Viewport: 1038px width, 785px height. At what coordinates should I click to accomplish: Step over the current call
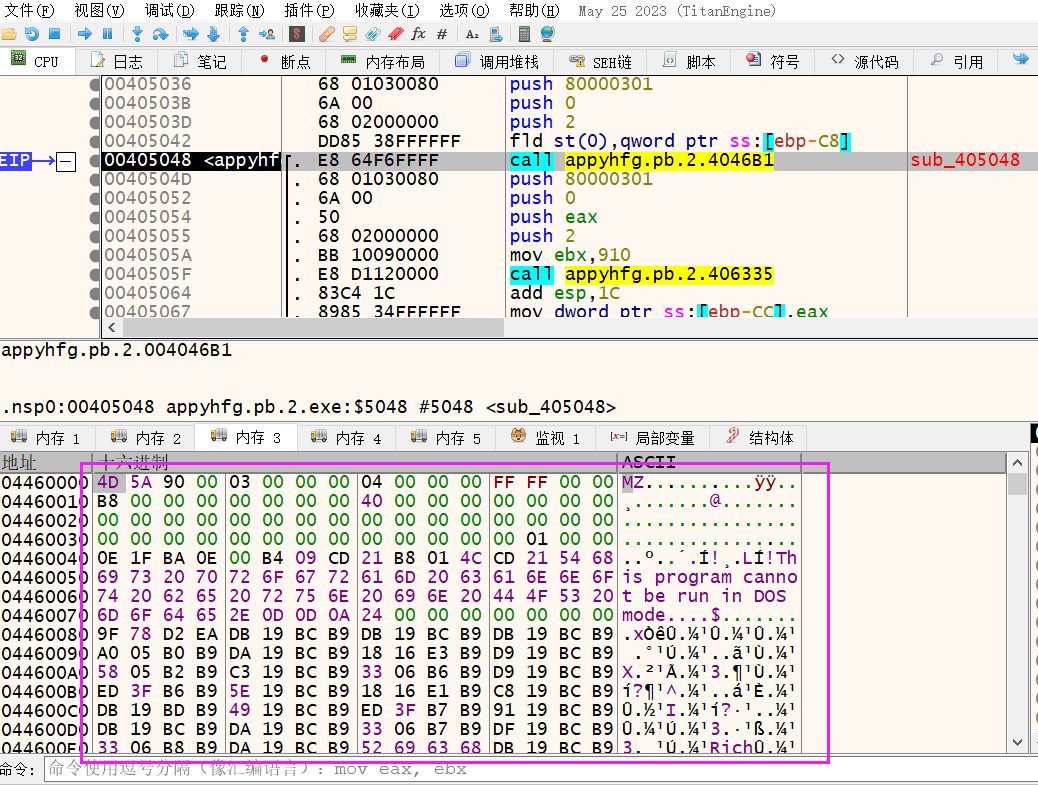pos(160,34)
